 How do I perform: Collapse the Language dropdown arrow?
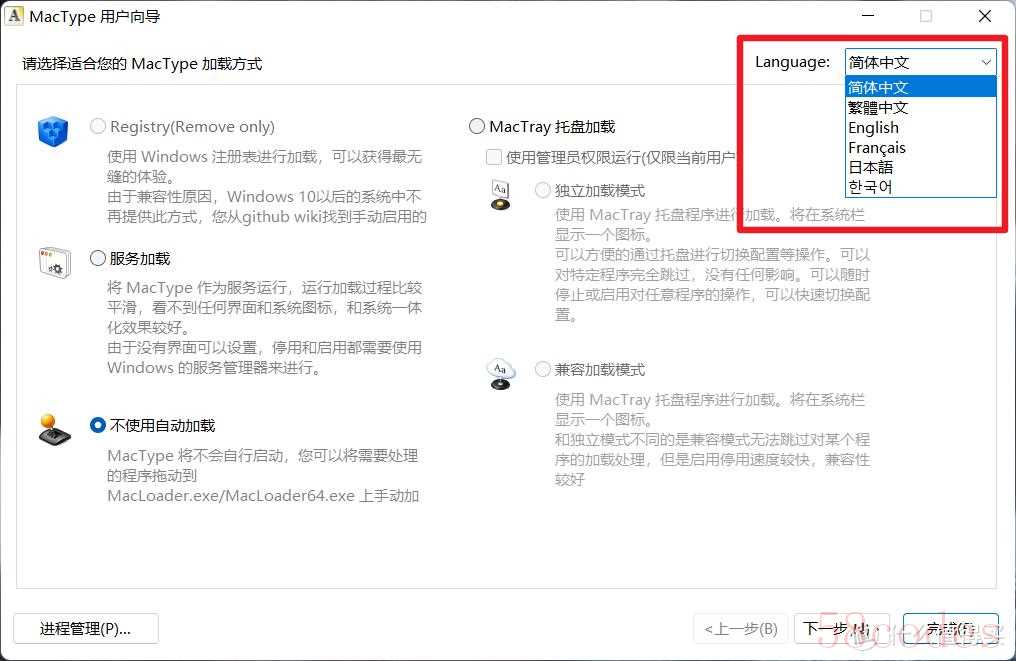click(986, 62)
